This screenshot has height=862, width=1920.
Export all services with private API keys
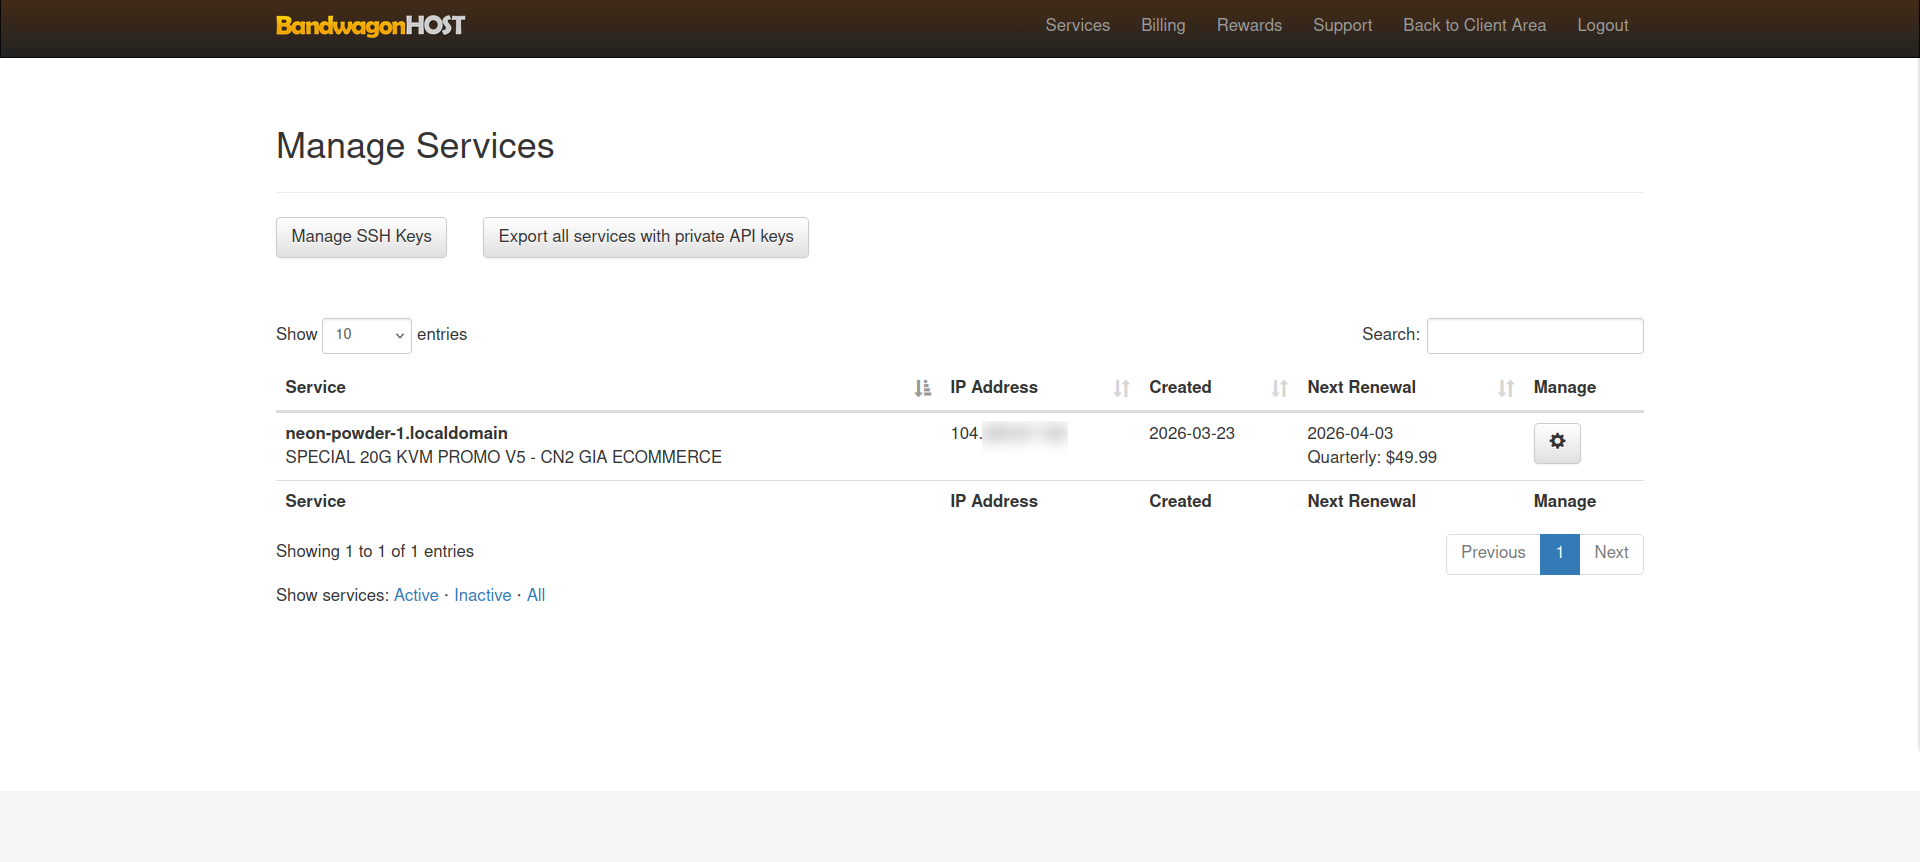click(x=645, y=237)
